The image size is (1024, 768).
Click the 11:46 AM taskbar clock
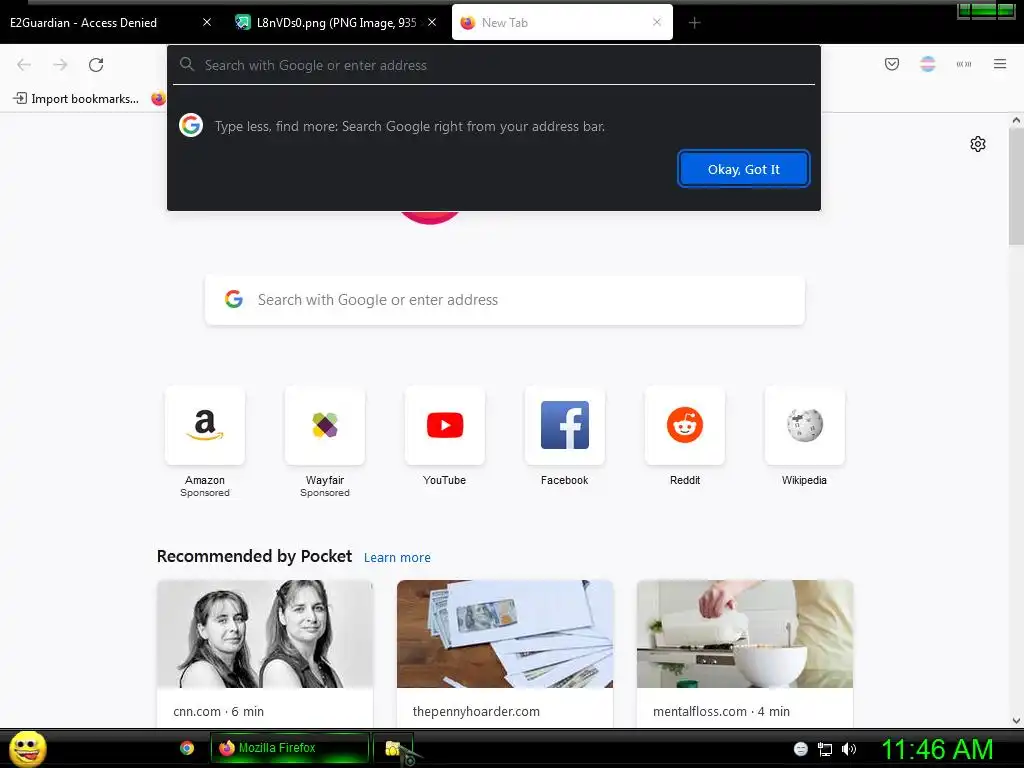point(936,749)
